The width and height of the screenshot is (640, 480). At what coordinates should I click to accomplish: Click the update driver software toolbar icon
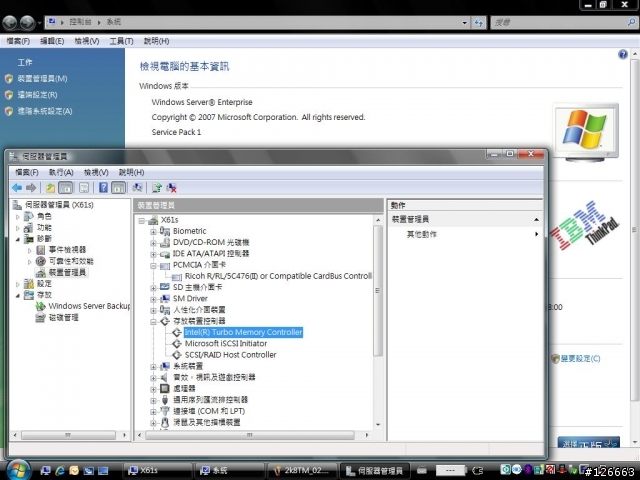coord(157,188)
